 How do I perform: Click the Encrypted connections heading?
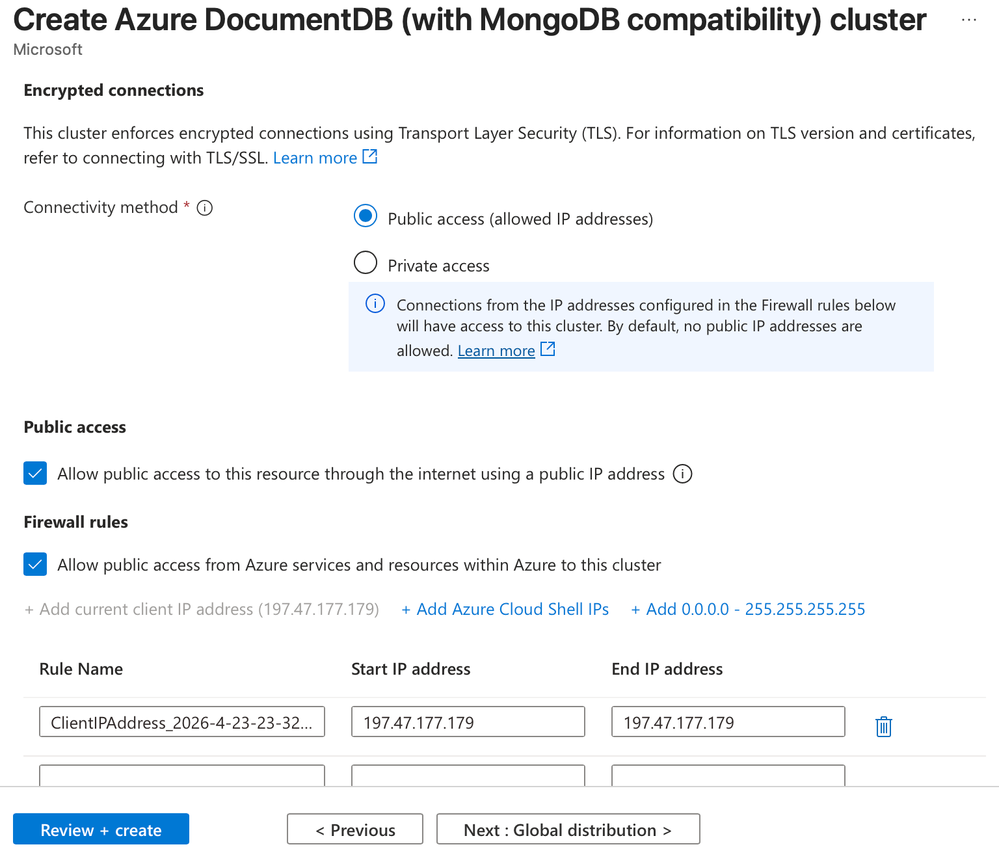tap(113, 90)
